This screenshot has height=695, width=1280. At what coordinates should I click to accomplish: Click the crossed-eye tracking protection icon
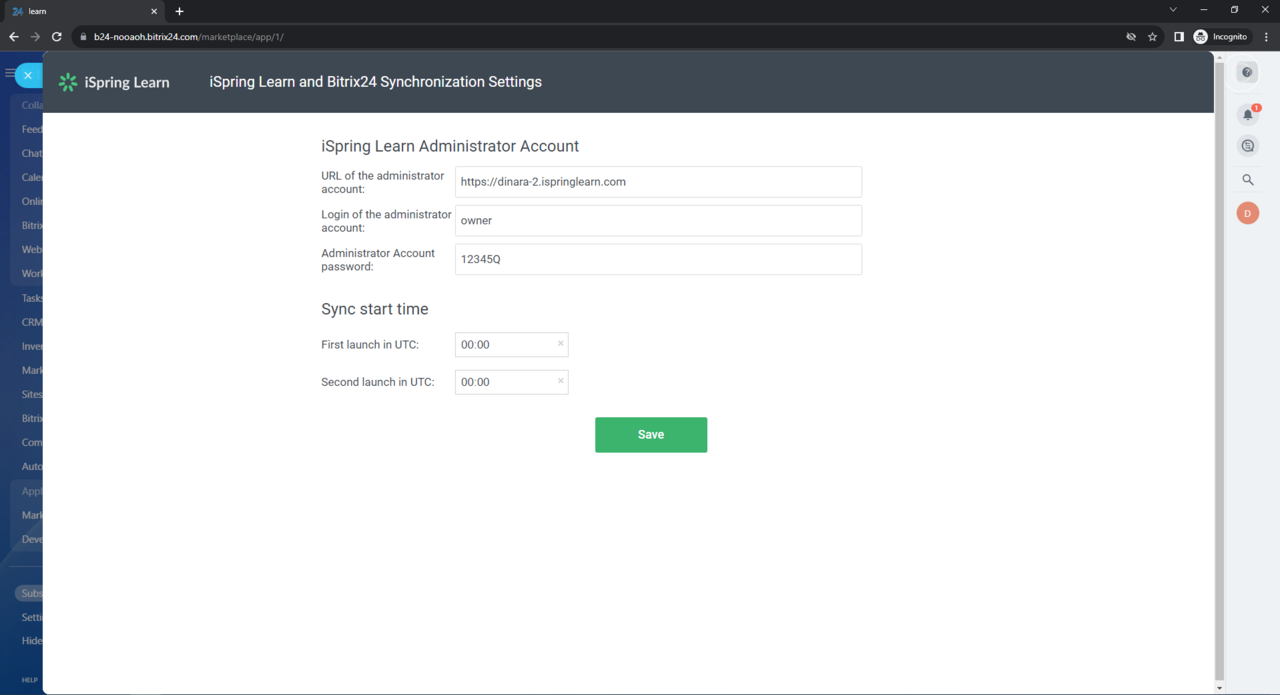point(1131,37)
